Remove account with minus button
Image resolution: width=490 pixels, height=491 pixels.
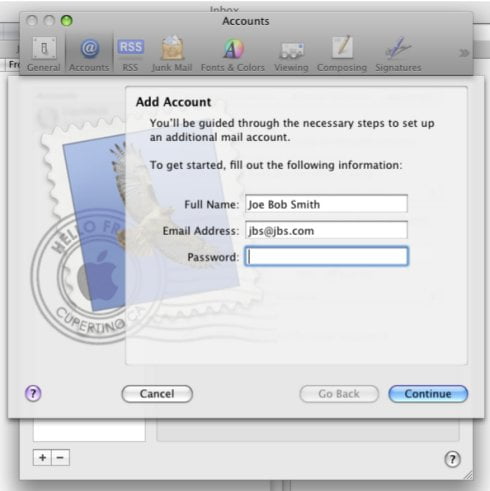tap(60, 458)
